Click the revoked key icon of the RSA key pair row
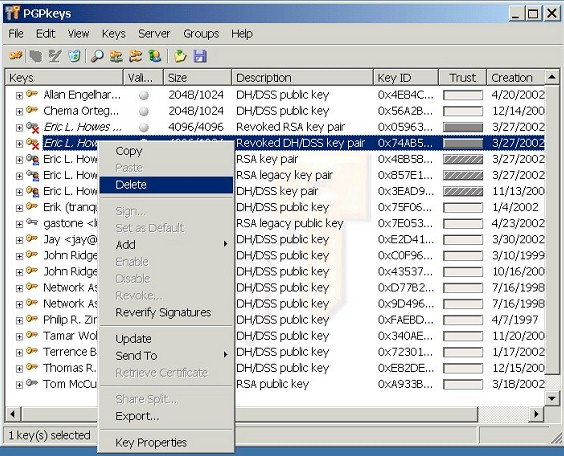 coord(33,127)
